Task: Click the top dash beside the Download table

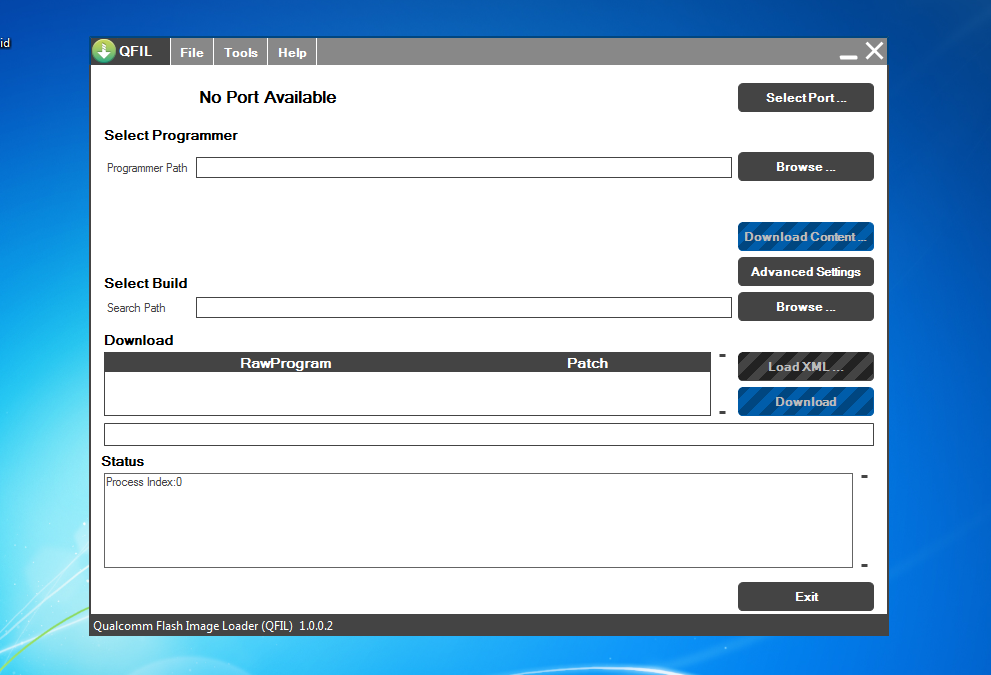Action: [x=722, y=356]
